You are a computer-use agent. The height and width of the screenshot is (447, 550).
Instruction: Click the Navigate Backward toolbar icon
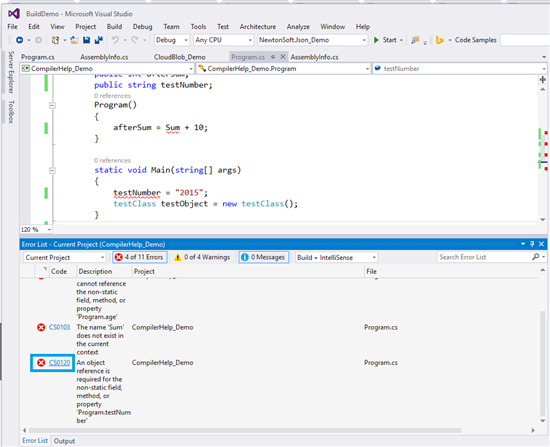[x=20, y=40]
